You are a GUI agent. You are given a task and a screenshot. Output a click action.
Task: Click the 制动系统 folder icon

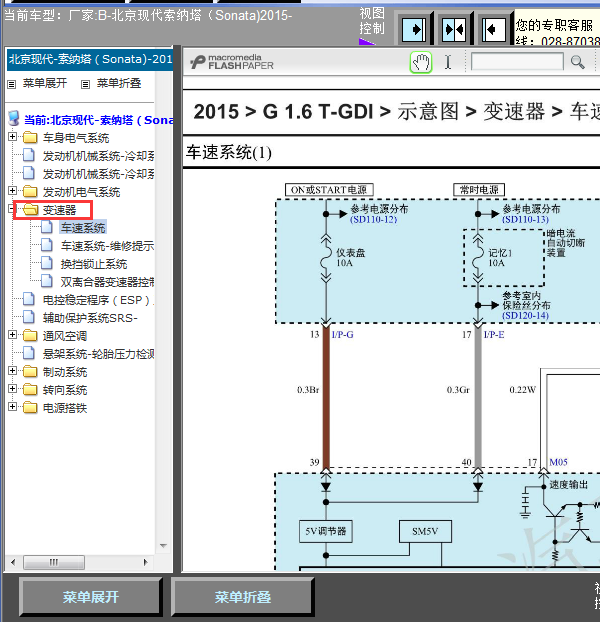point(30,372)
